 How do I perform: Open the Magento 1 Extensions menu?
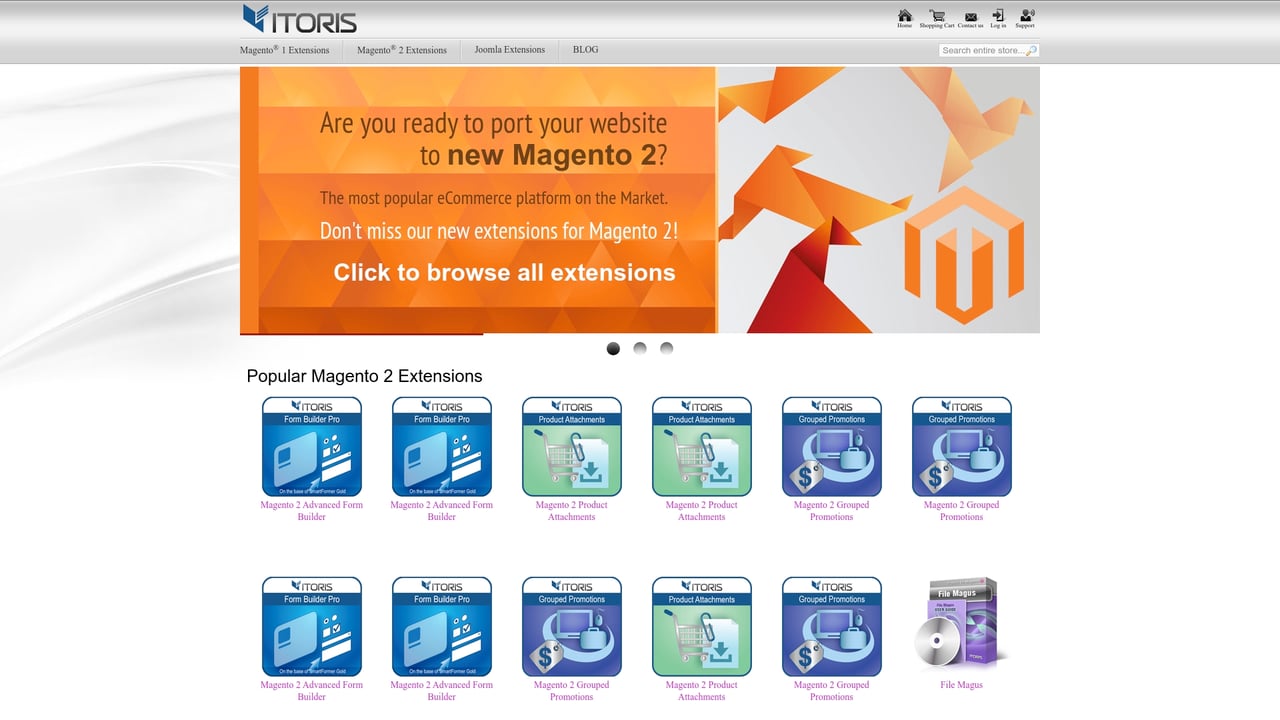(288, 49)
